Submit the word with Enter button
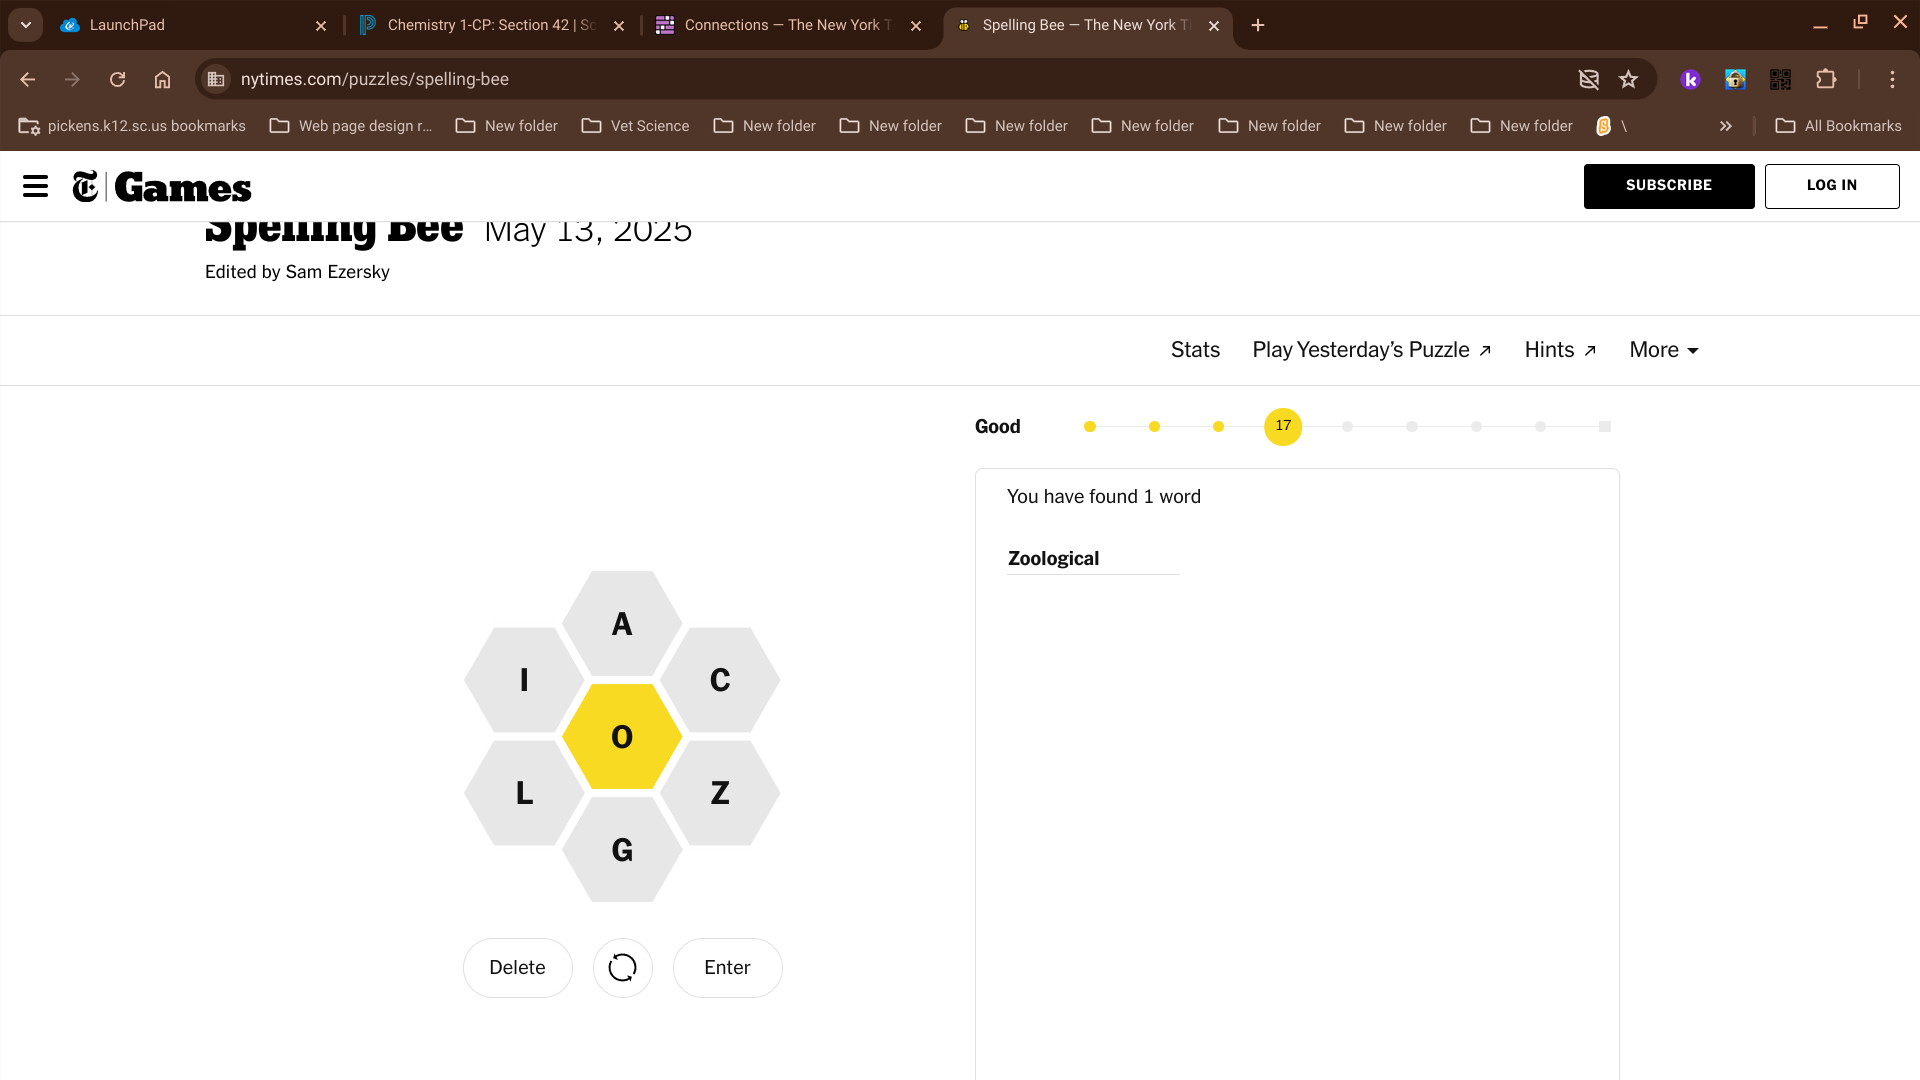The width and height of the screenshot is (1920, 1080). (x=727, y=967)
